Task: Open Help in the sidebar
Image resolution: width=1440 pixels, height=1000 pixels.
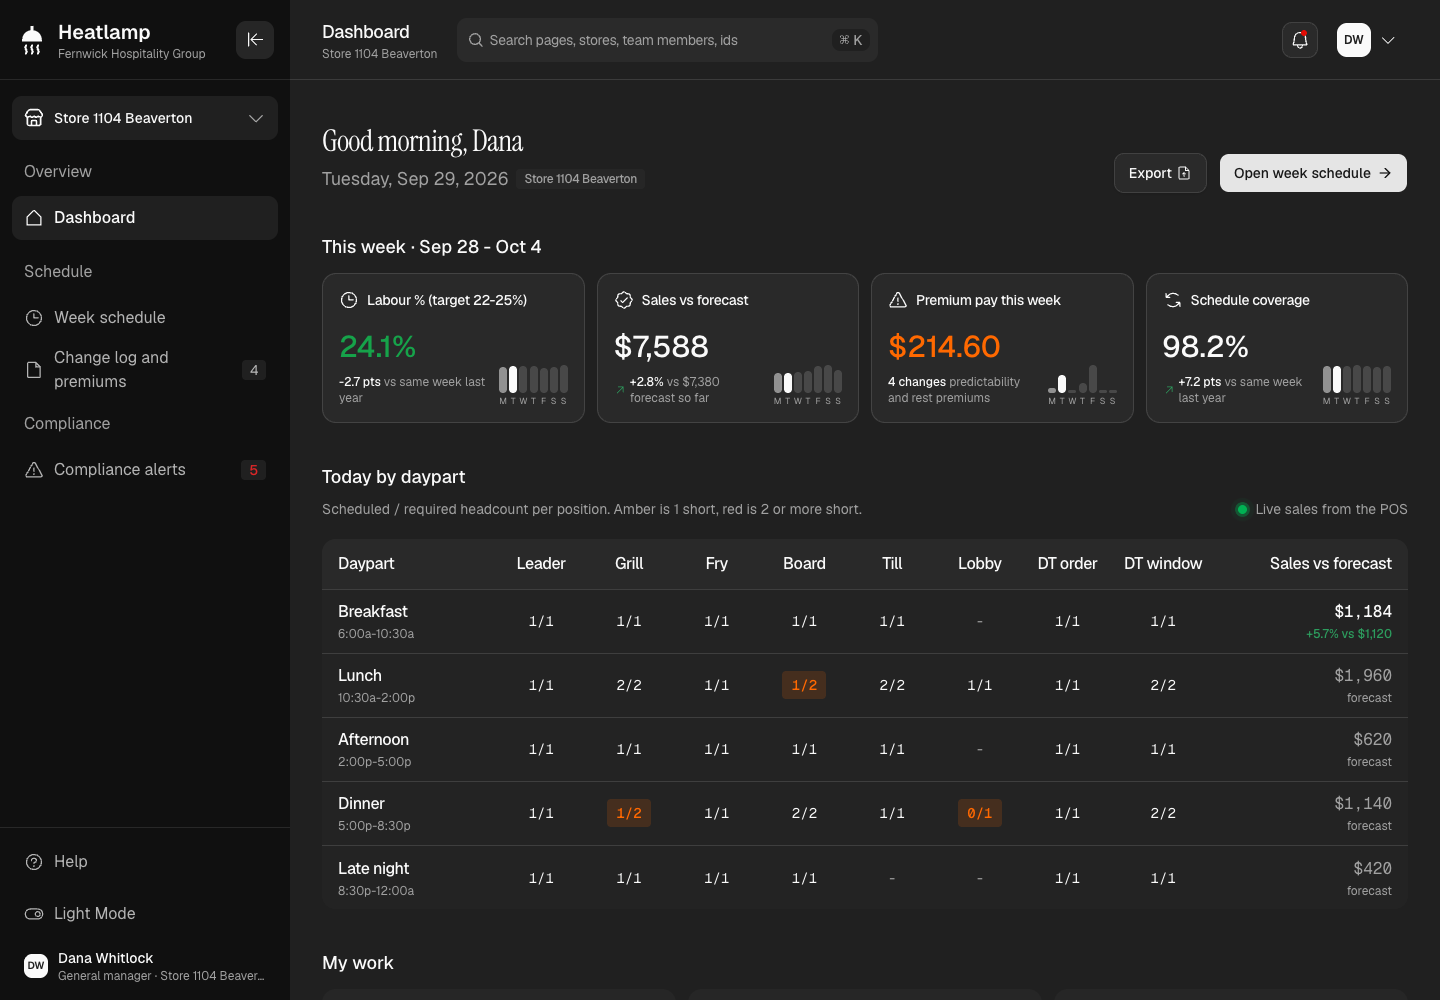Action: 145,862
